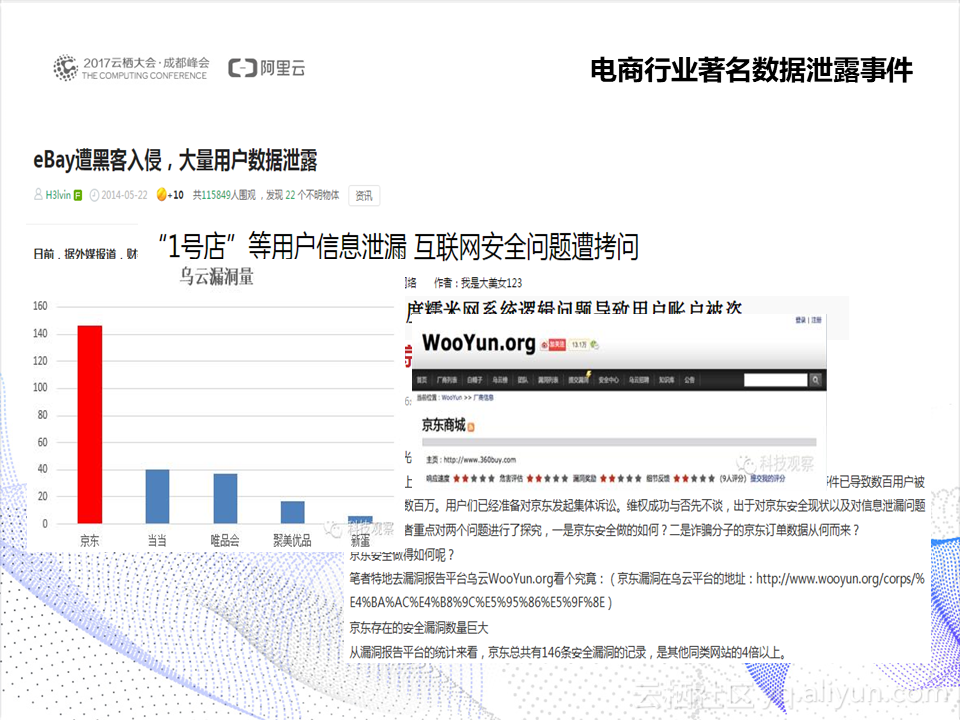The width and height of the screenshot is (960, 720).
Task: Click the Alibaba Cloud 阿里云 logo
Action: pyautogui.click(x=267, y=67)
